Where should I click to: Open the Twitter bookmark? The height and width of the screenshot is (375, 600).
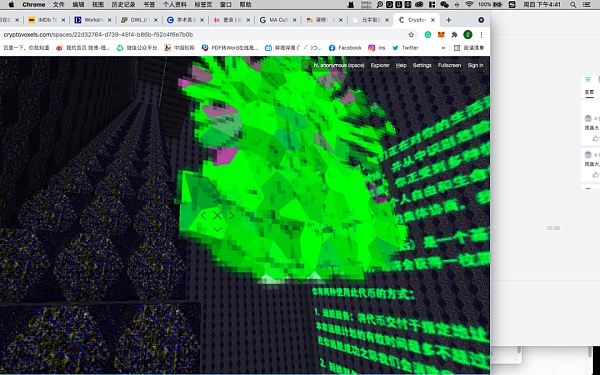tap(405, 48)
